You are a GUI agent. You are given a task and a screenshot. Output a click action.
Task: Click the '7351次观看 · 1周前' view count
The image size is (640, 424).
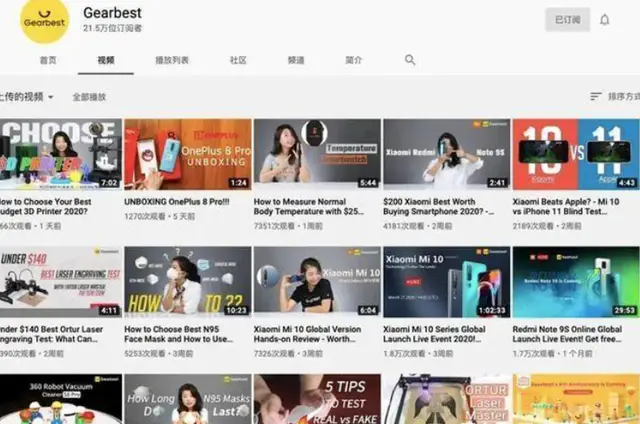(288, 226)
